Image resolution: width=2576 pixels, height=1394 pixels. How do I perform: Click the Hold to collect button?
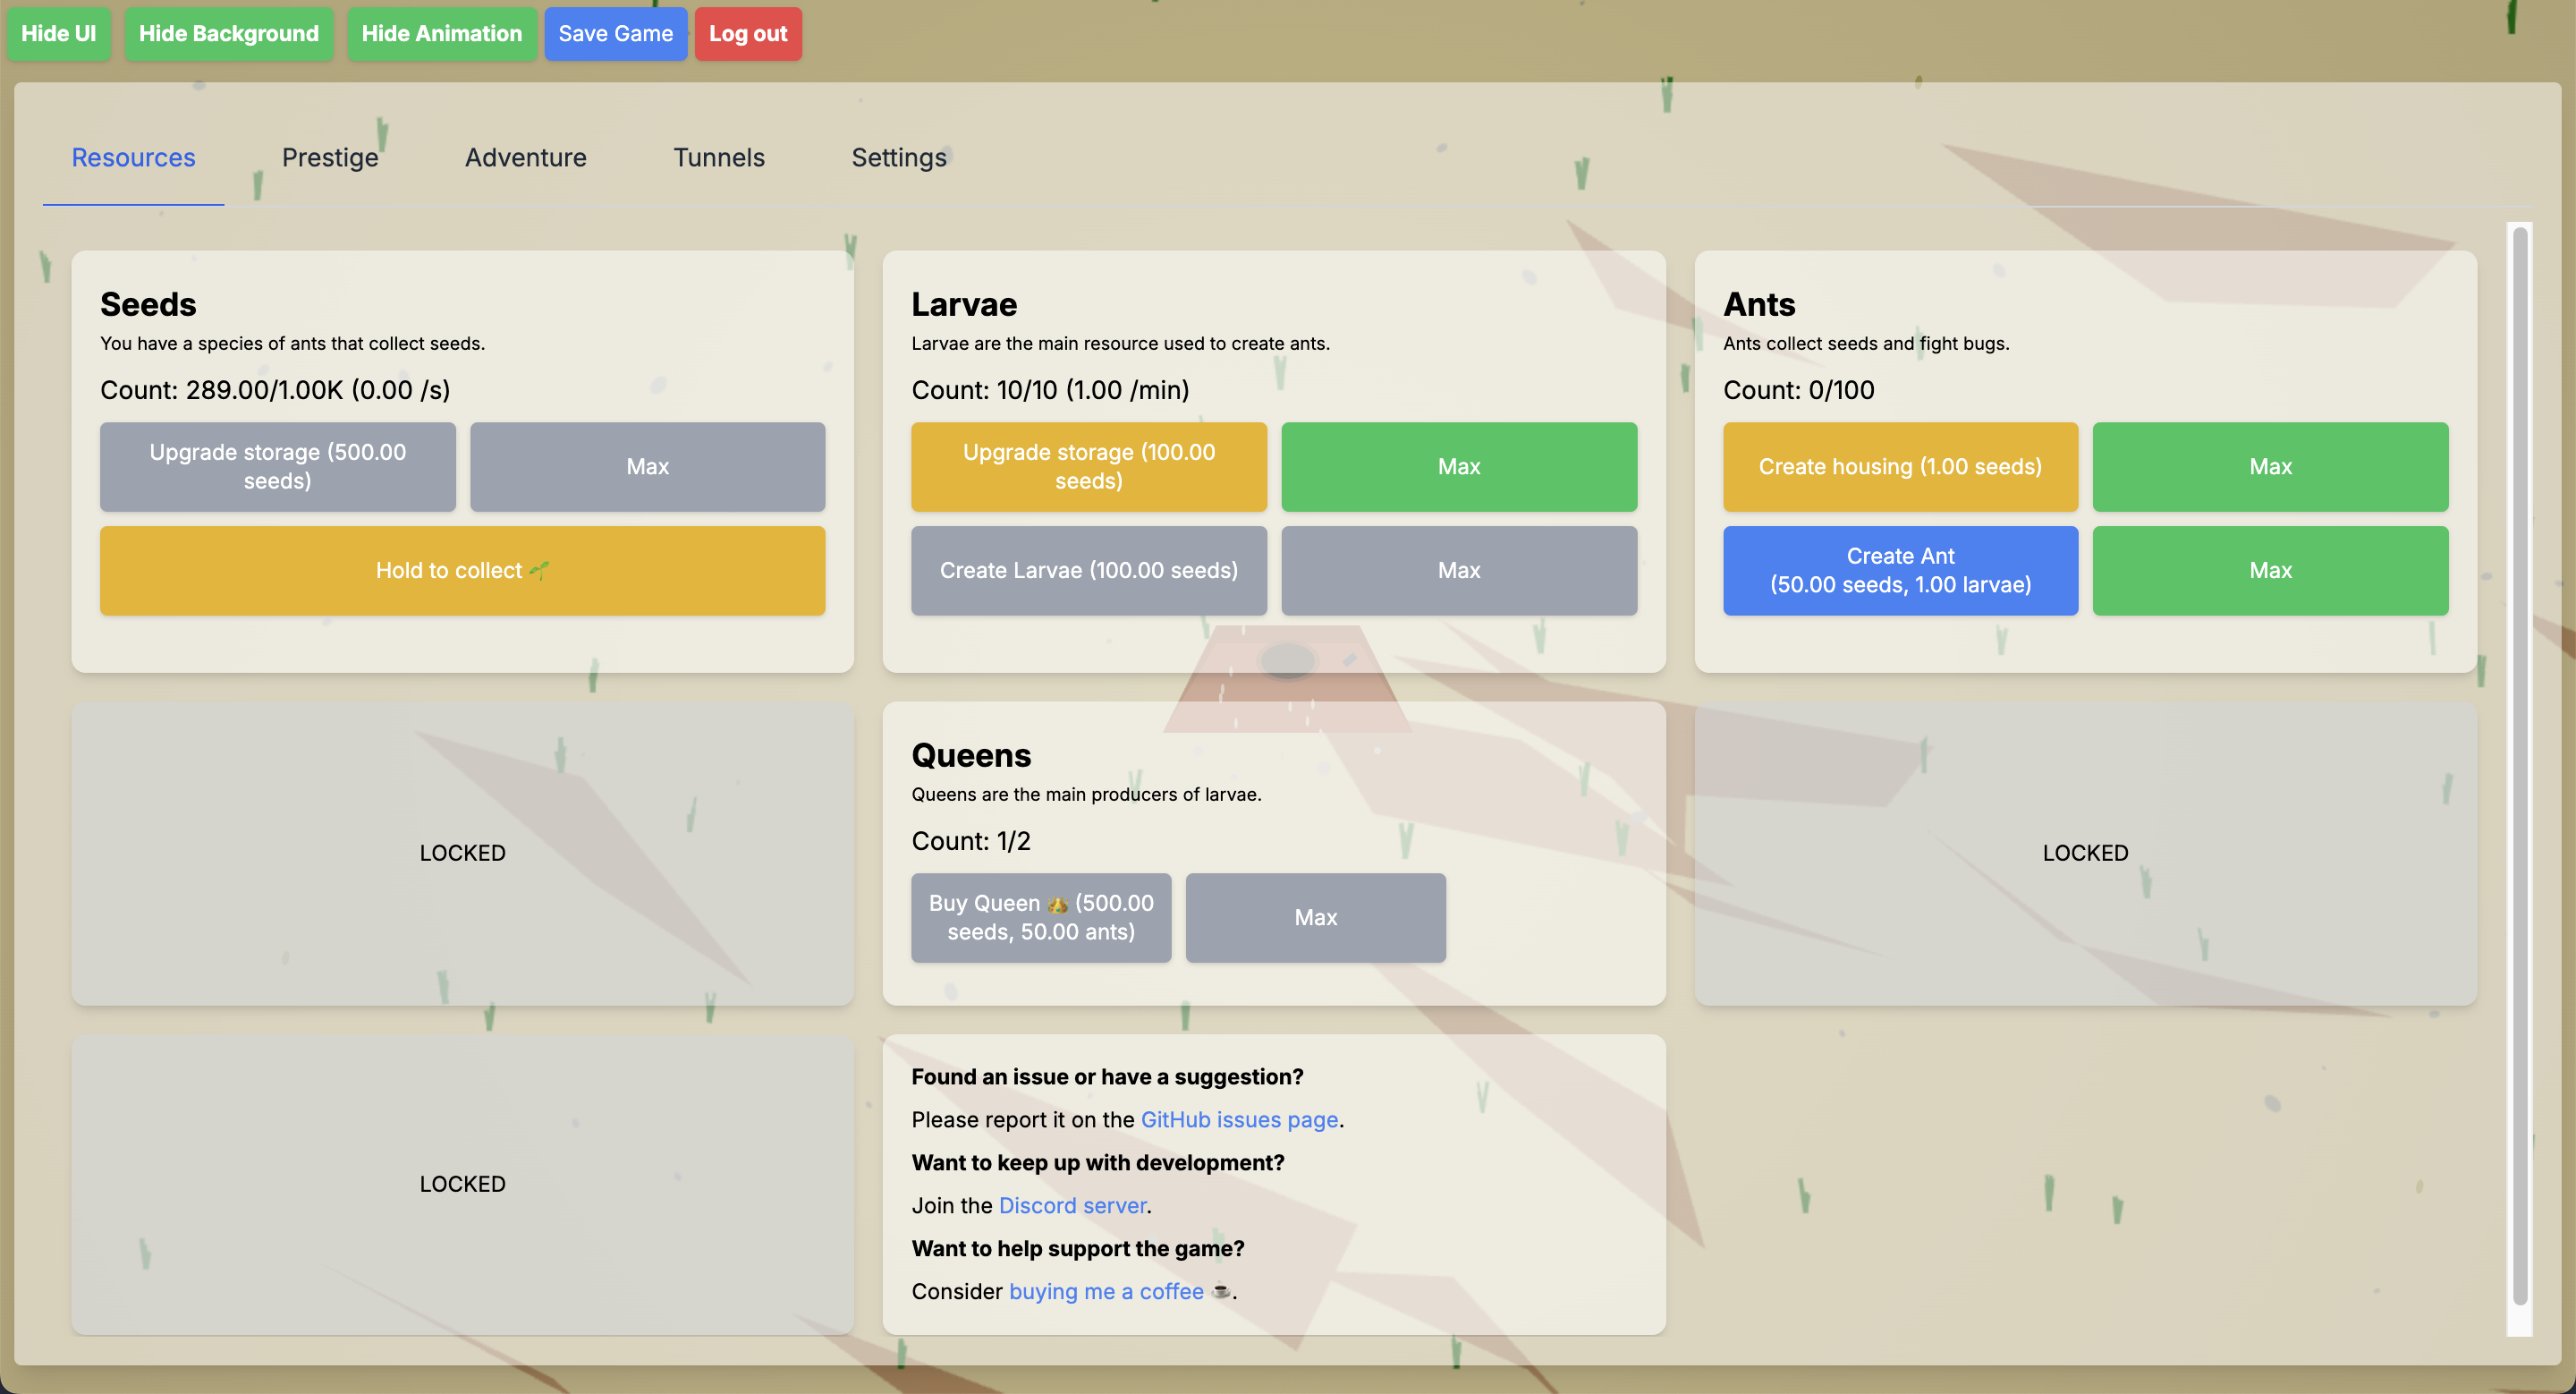tap(463, 571)
